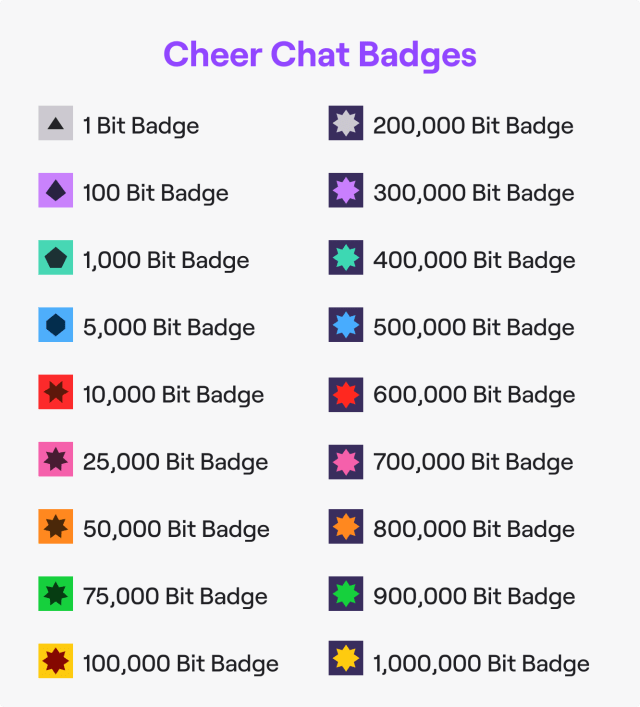
Task: Select the purple star 300,000 Bit badge
Action: (345, 191)
